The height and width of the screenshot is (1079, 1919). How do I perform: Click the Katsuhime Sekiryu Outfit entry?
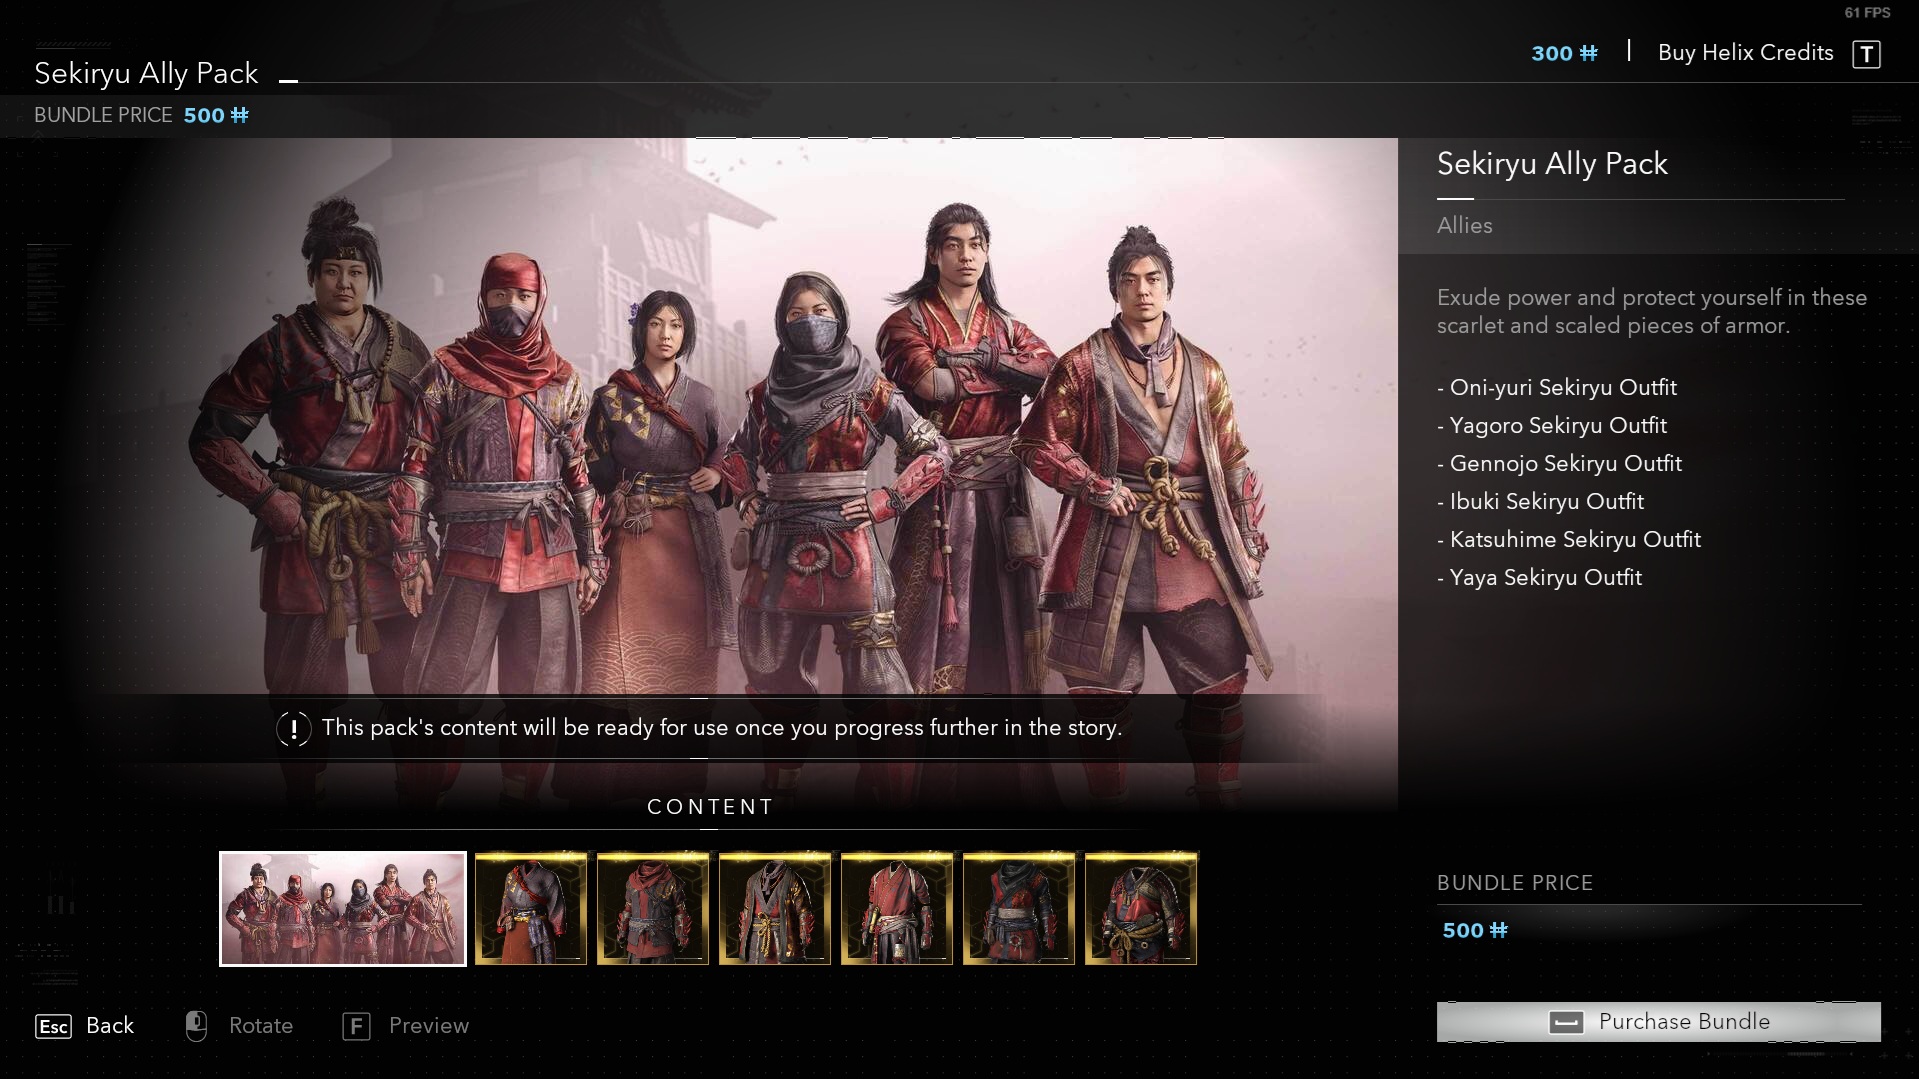1569,539
